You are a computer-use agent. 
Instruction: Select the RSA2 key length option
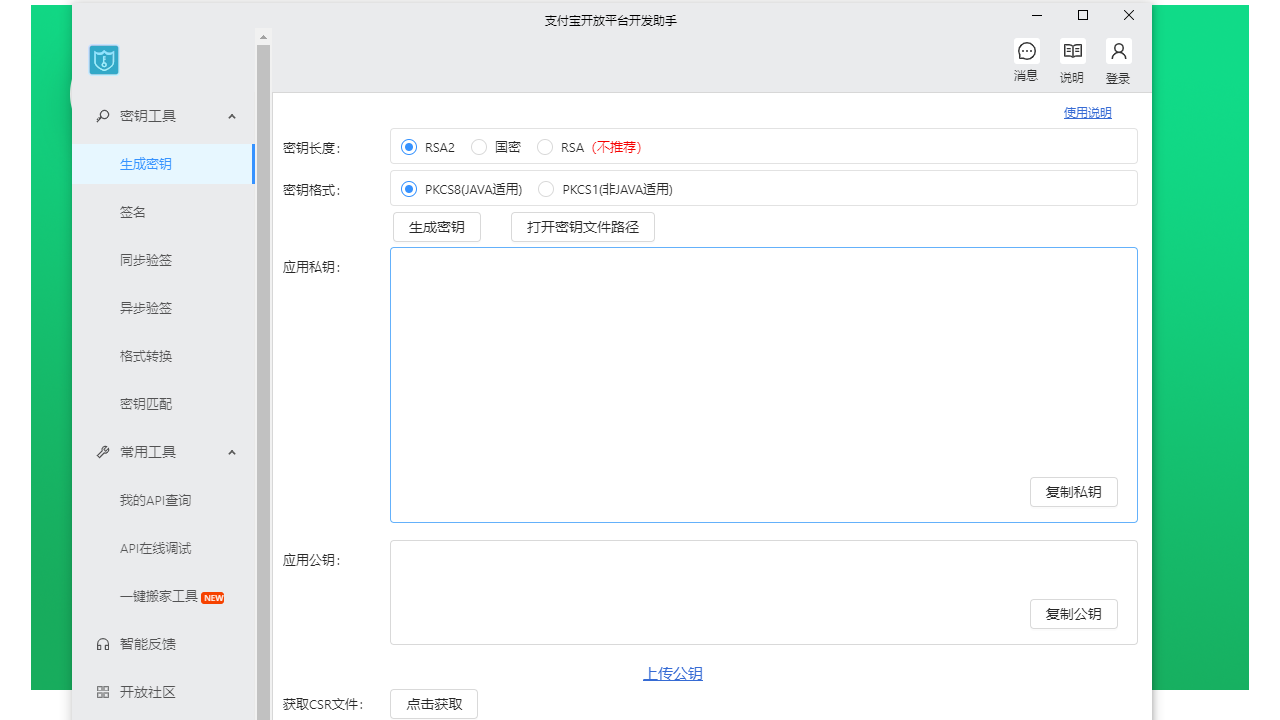click(x=409, y=147)
